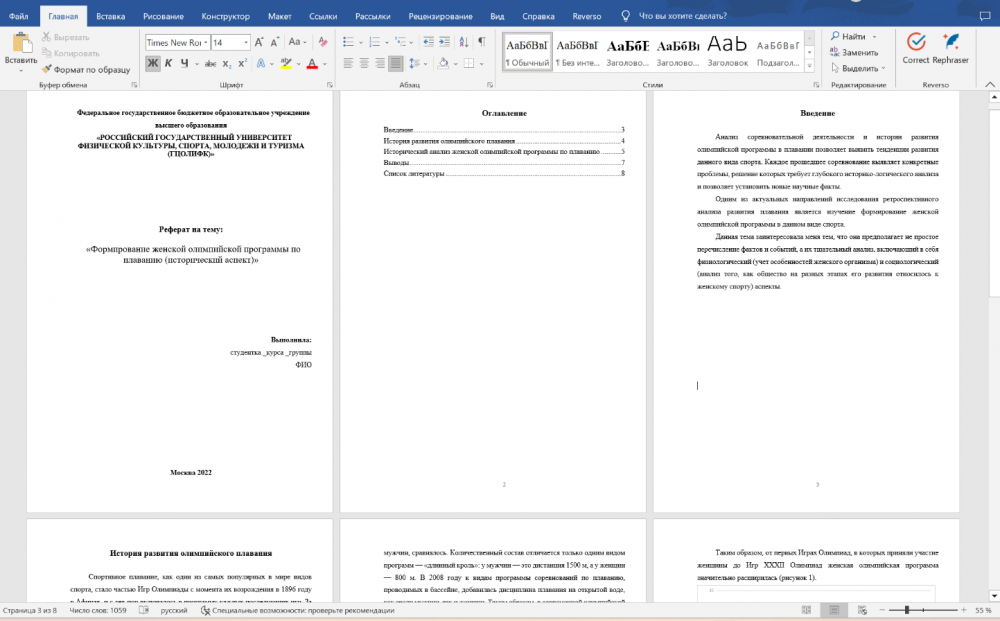
Task: Open the font size 14 dropdown
Action: pyautogui.click(x=246, y=43)
